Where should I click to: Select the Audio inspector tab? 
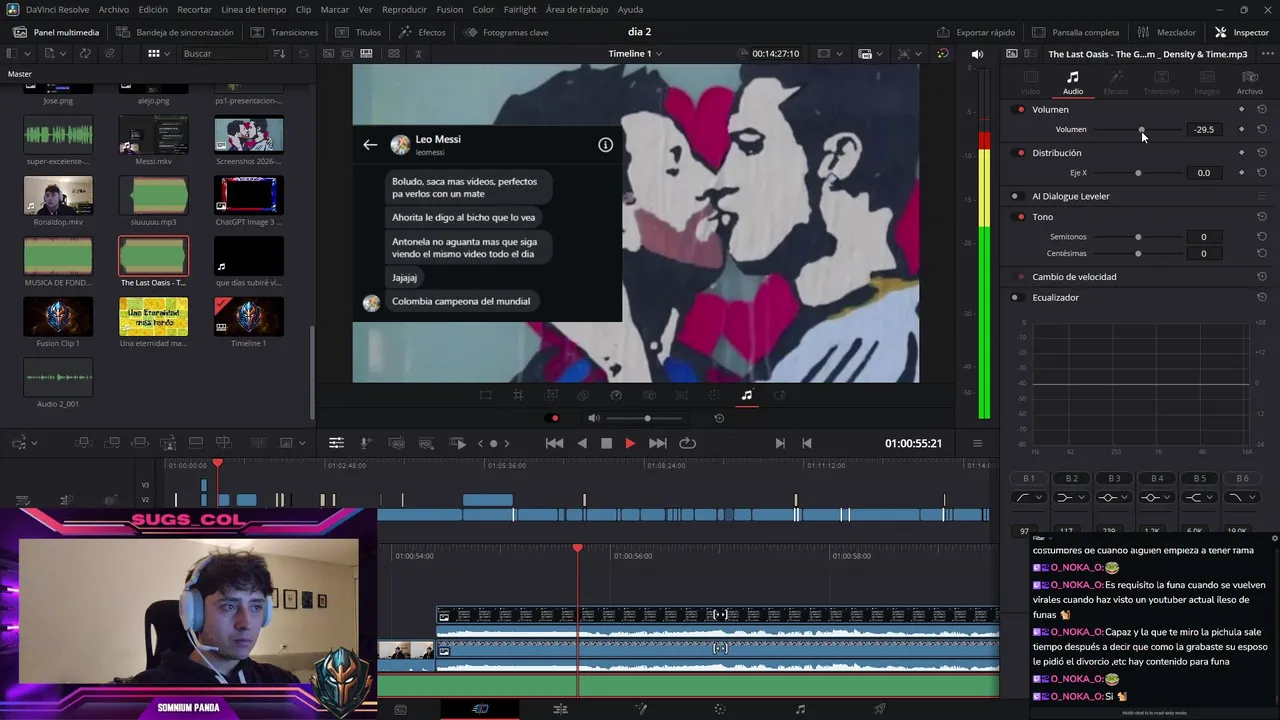coord(1072,82)
